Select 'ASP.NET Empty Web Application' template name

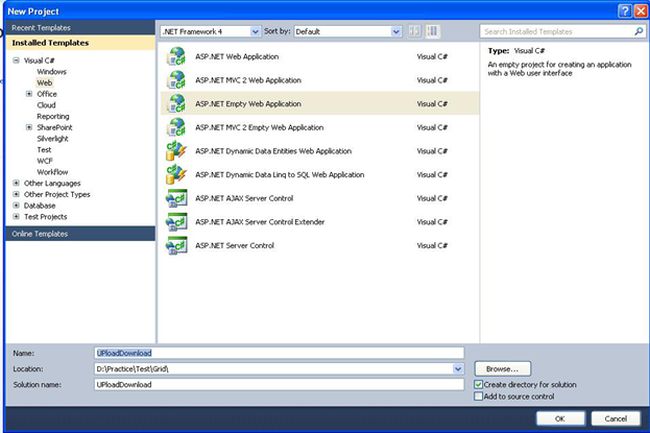(248, 104)
